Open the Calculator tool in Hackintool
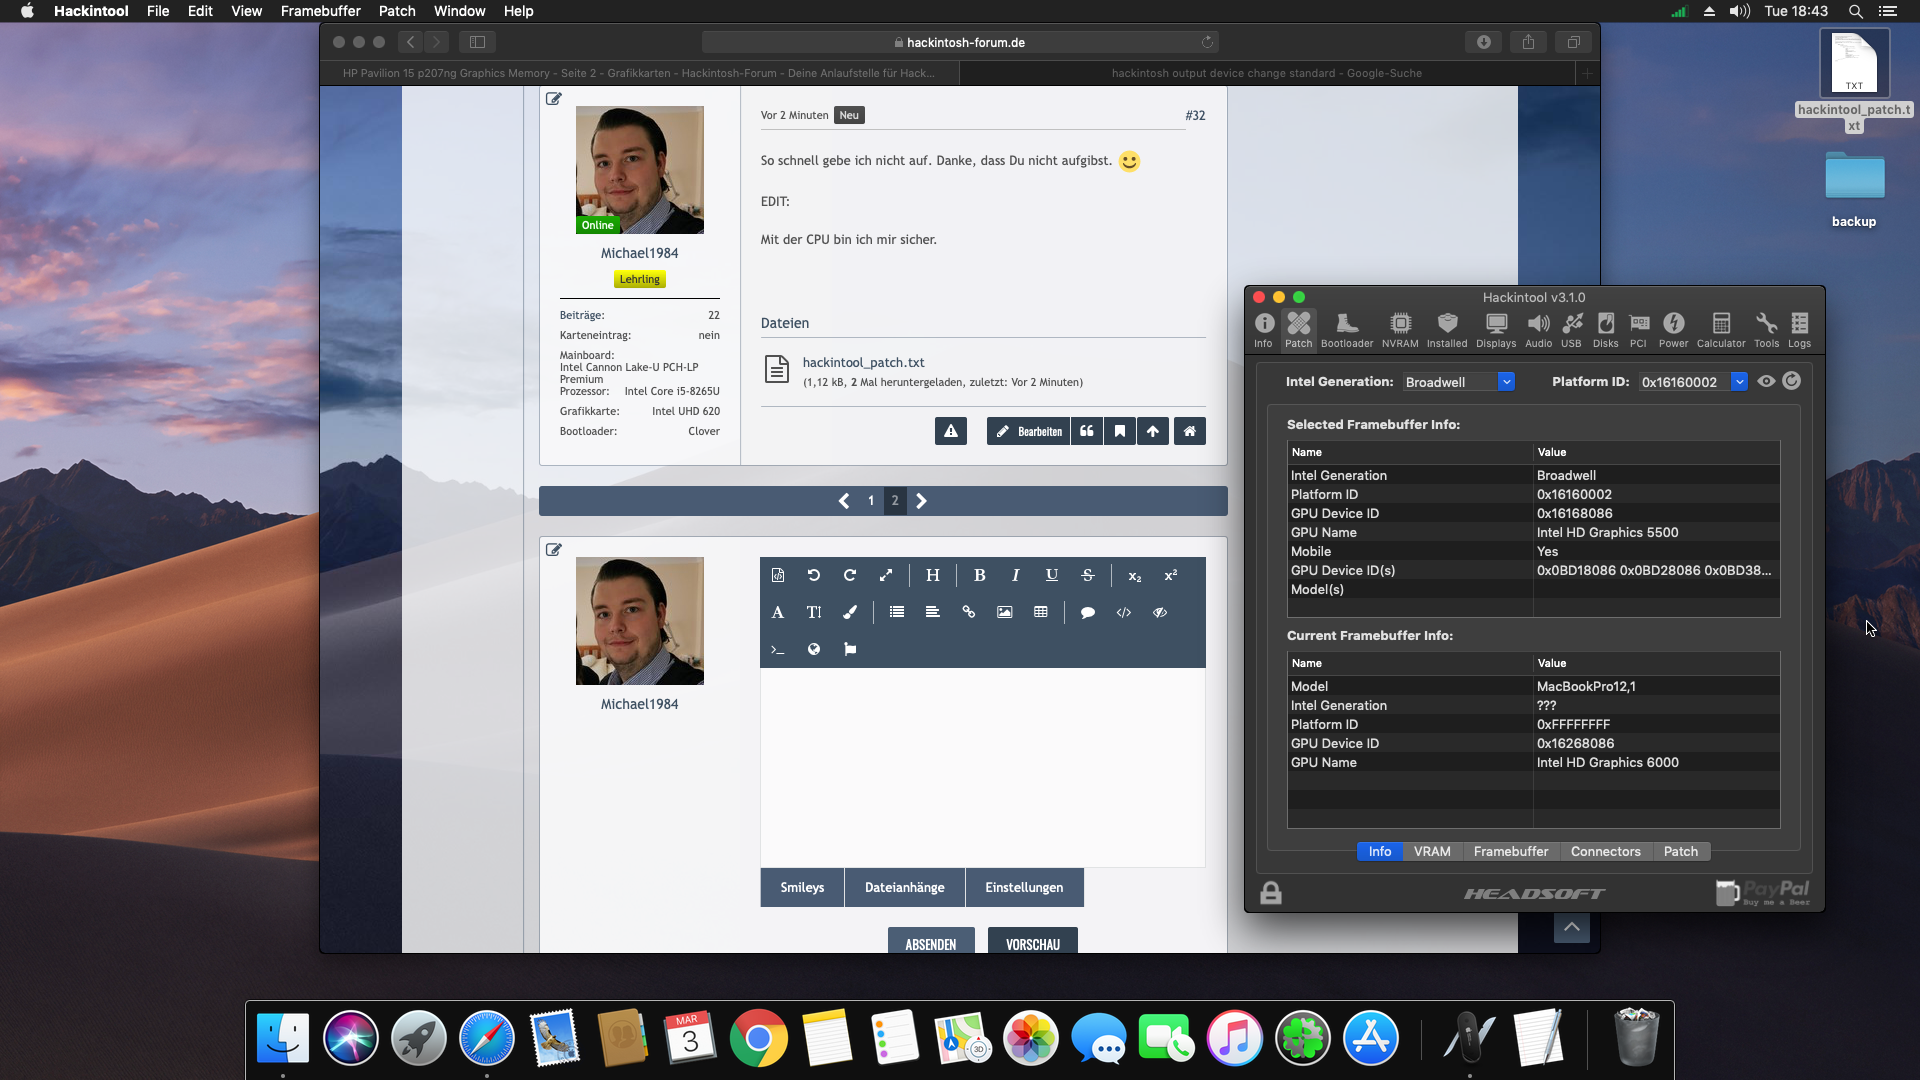Image resolution: width=1920 pixels, height=1080 pixels. pyautogui.click(x=1720, y=329)
